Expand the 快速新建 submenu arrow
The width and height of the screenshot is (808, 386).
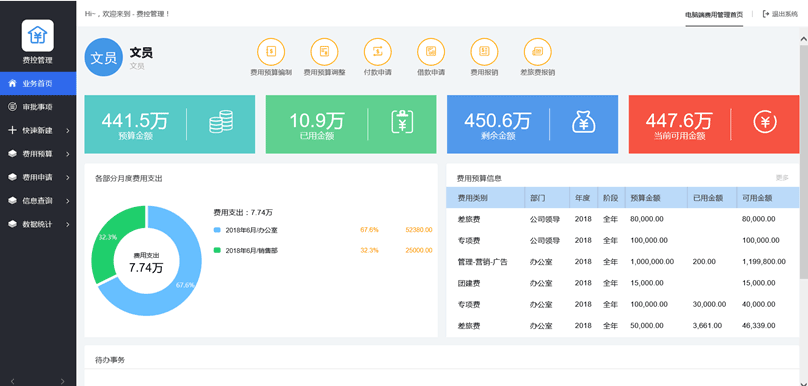pyautogui.click(x=68, y=131)
